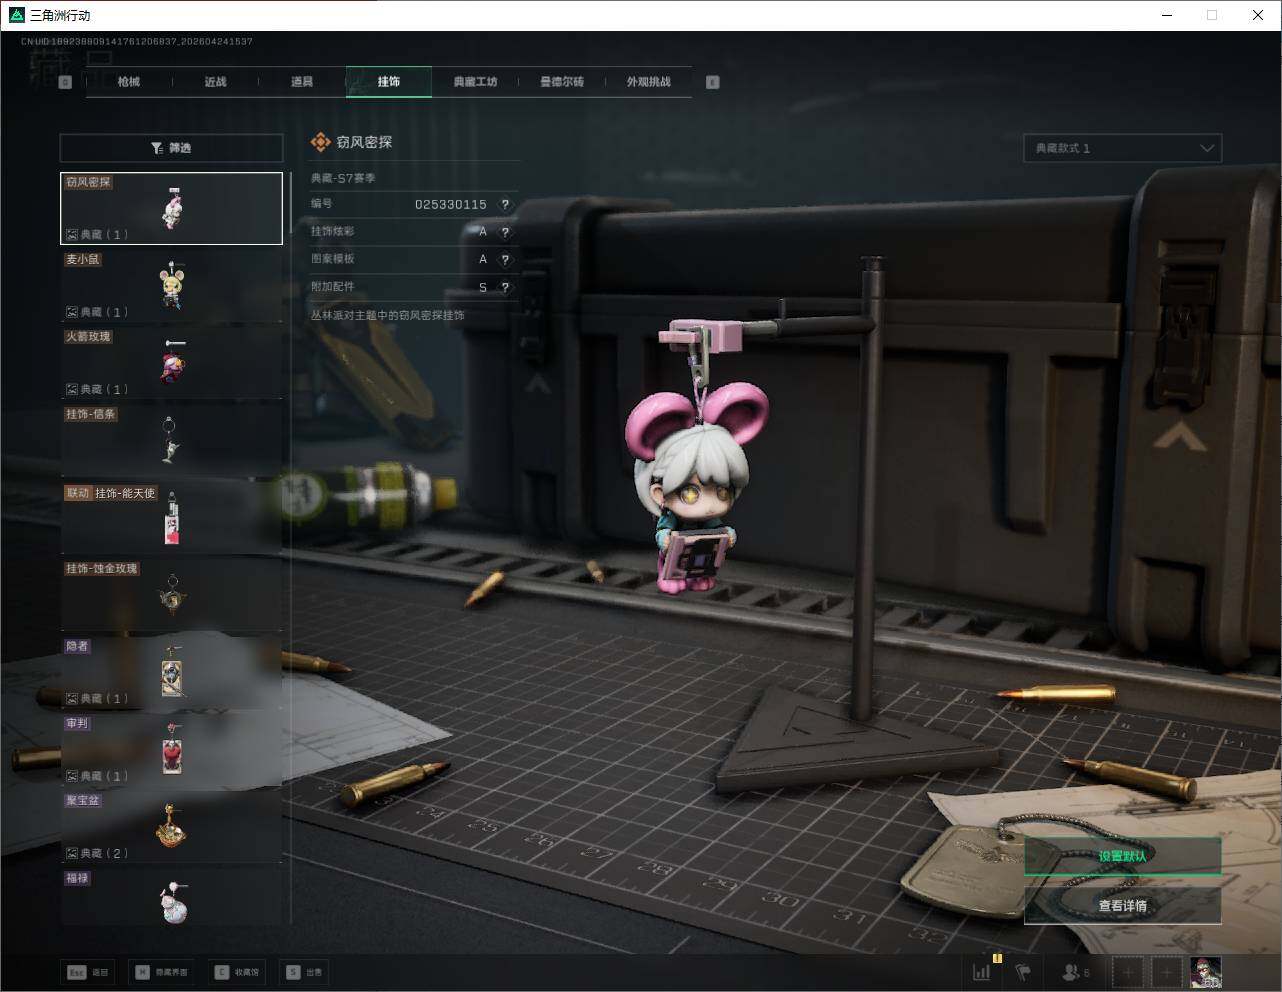Click the next-tab key icon right of 外观挑战

(x=713, y=82)
